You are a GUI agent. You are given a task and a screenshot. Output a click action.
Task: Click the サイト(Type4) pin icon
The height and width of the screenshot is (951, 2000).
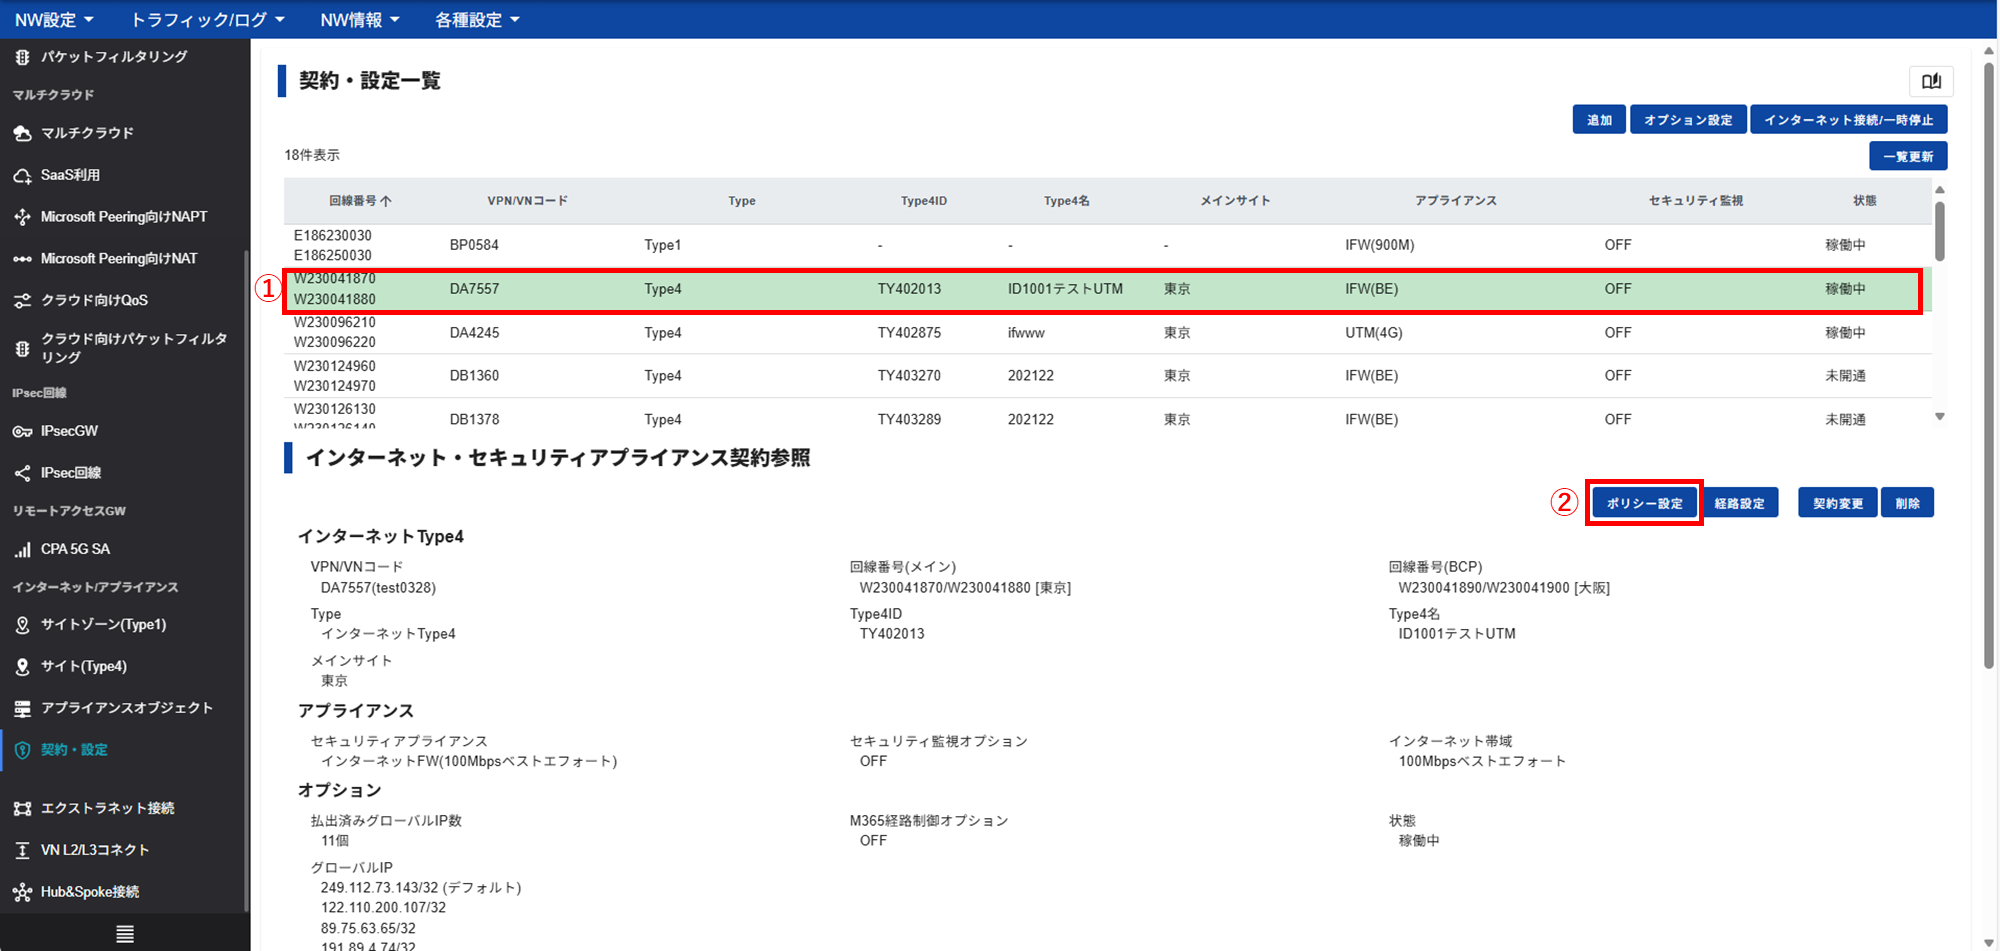22,666
